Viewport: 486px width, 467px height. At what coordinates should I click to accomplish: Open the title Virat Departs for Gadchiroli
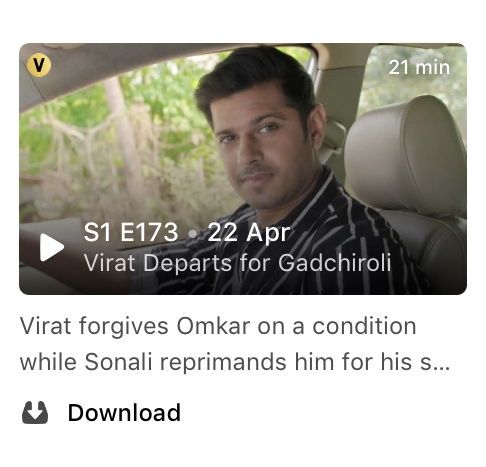point(237,263)
